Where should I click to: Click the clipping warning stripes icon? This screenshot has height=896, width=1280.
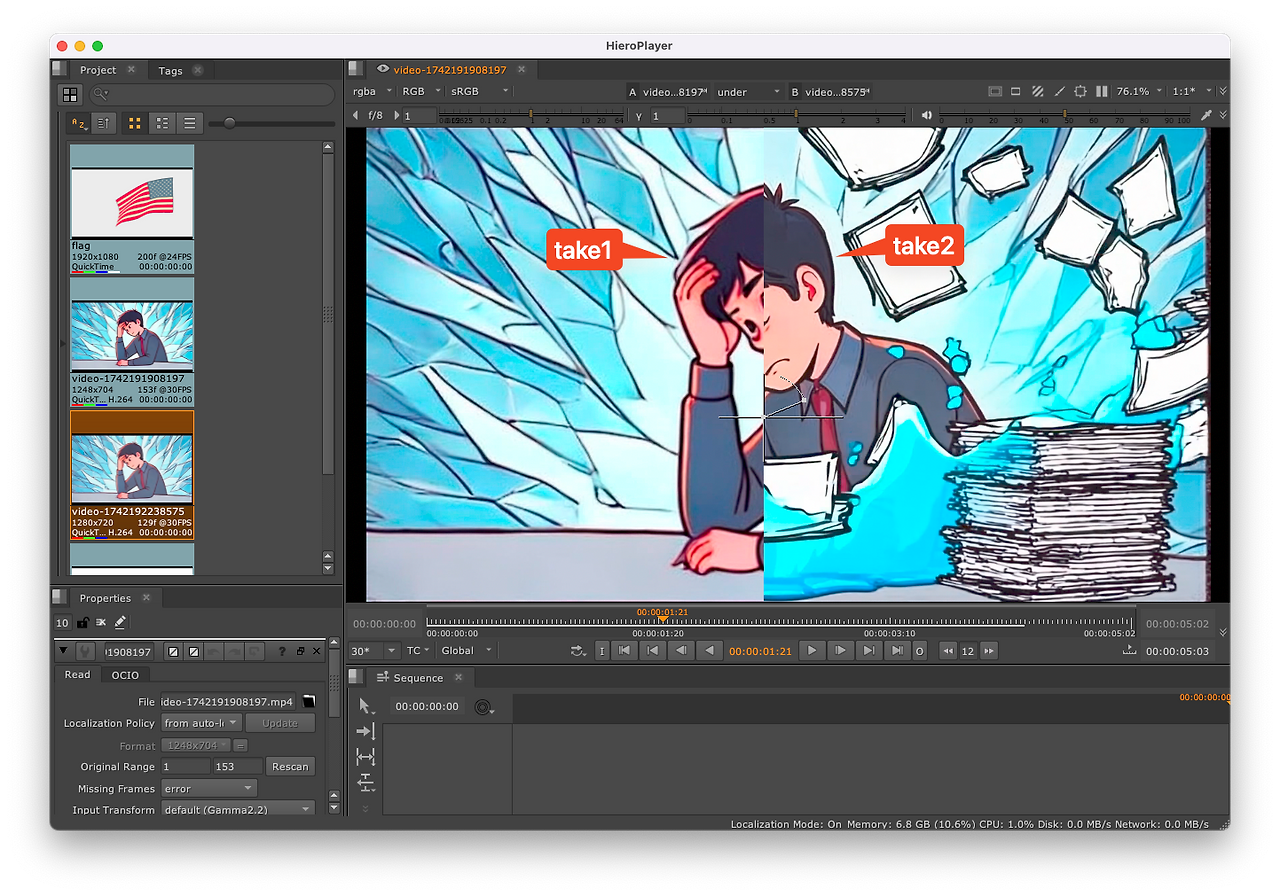tap(1038, 91)
